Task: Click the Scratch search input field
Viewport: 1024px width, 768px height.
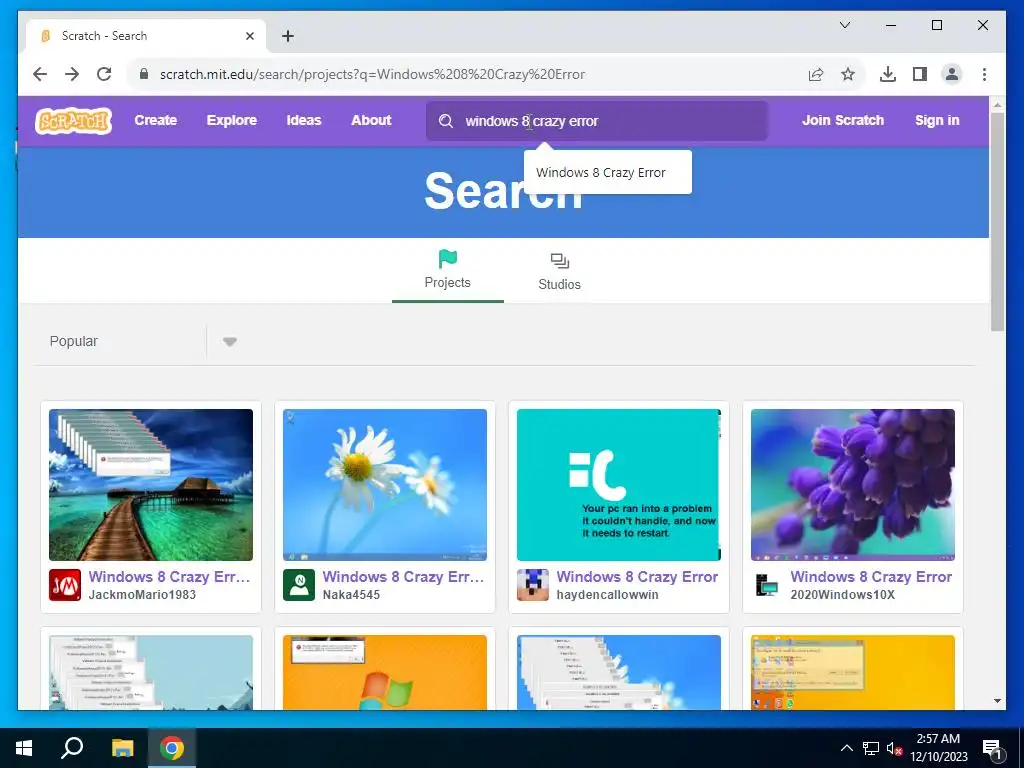Action: pos(597,121)
